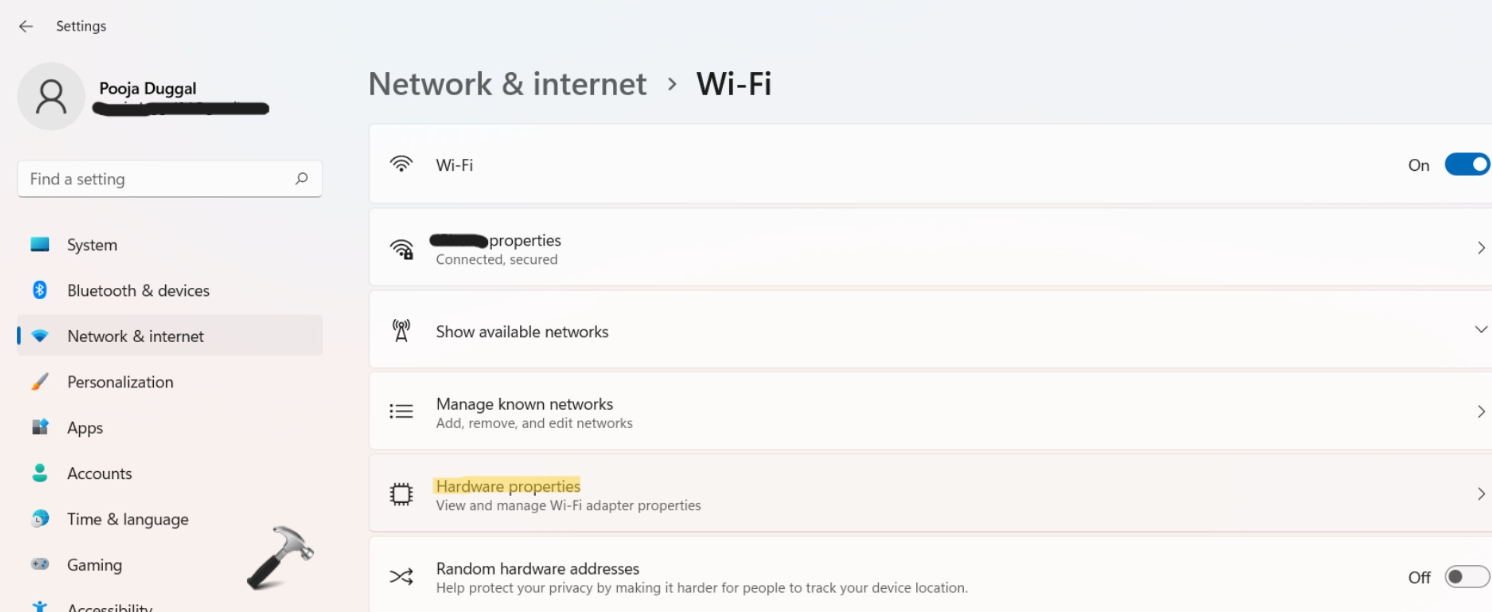Click the back arrow in Settings
The height and width of the screenshot is (612, 1492).
pos(26,27)
